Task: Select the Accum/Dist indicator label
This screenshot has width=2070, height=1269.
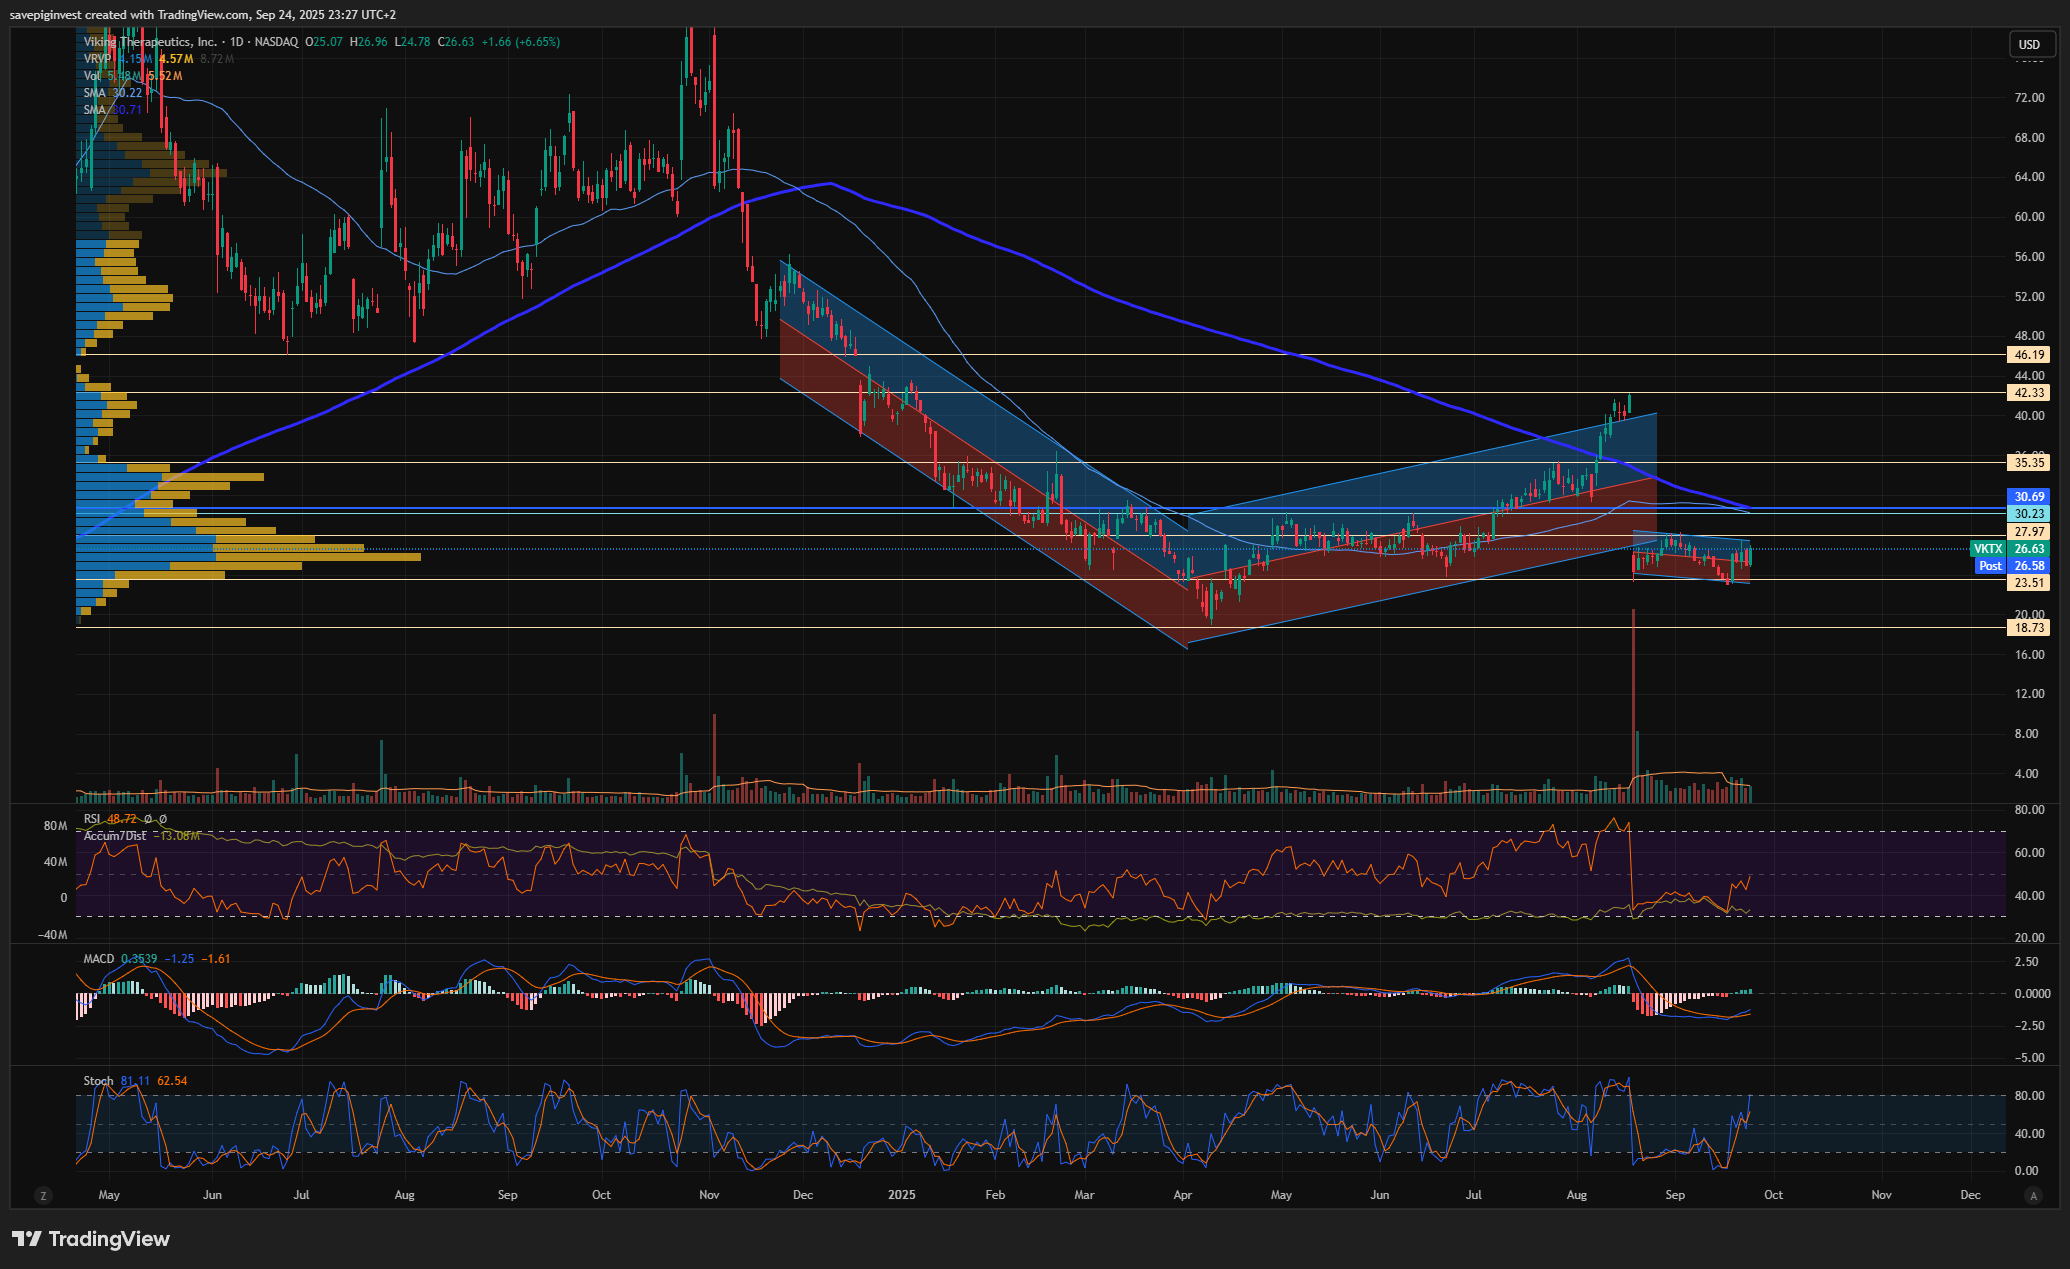Action: coord(115,836)
